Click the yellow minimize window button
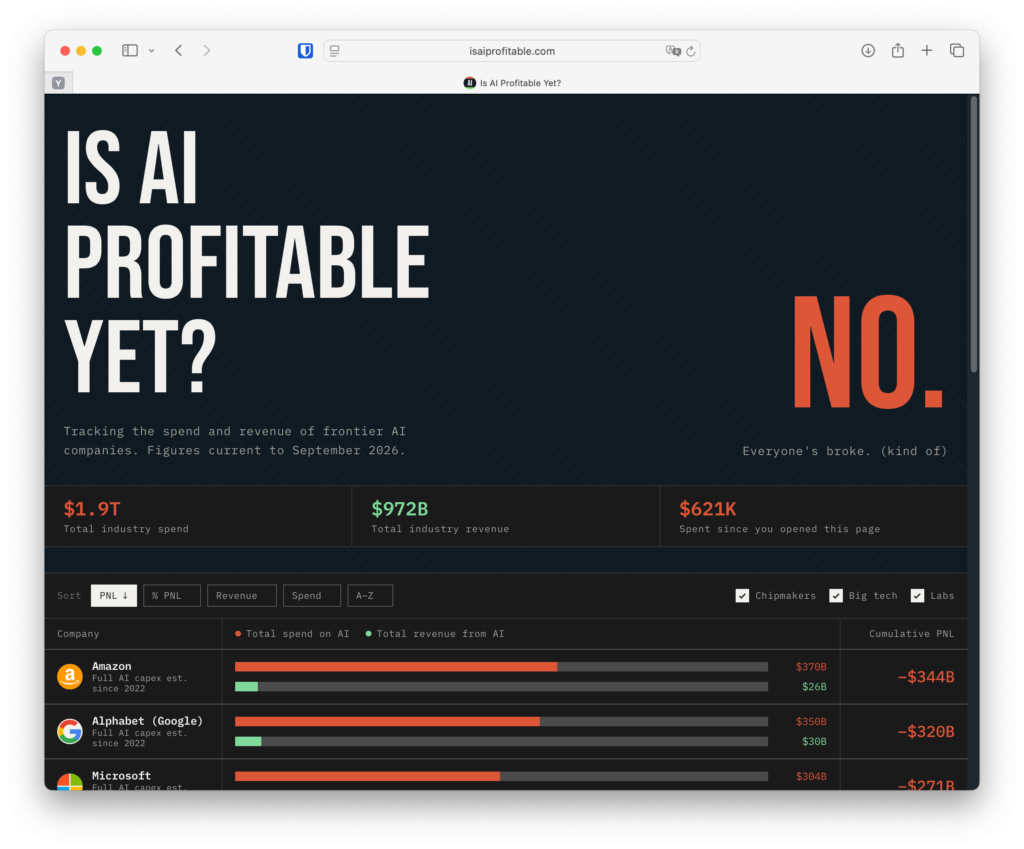Screen dimensions: 1024x849 81,51
